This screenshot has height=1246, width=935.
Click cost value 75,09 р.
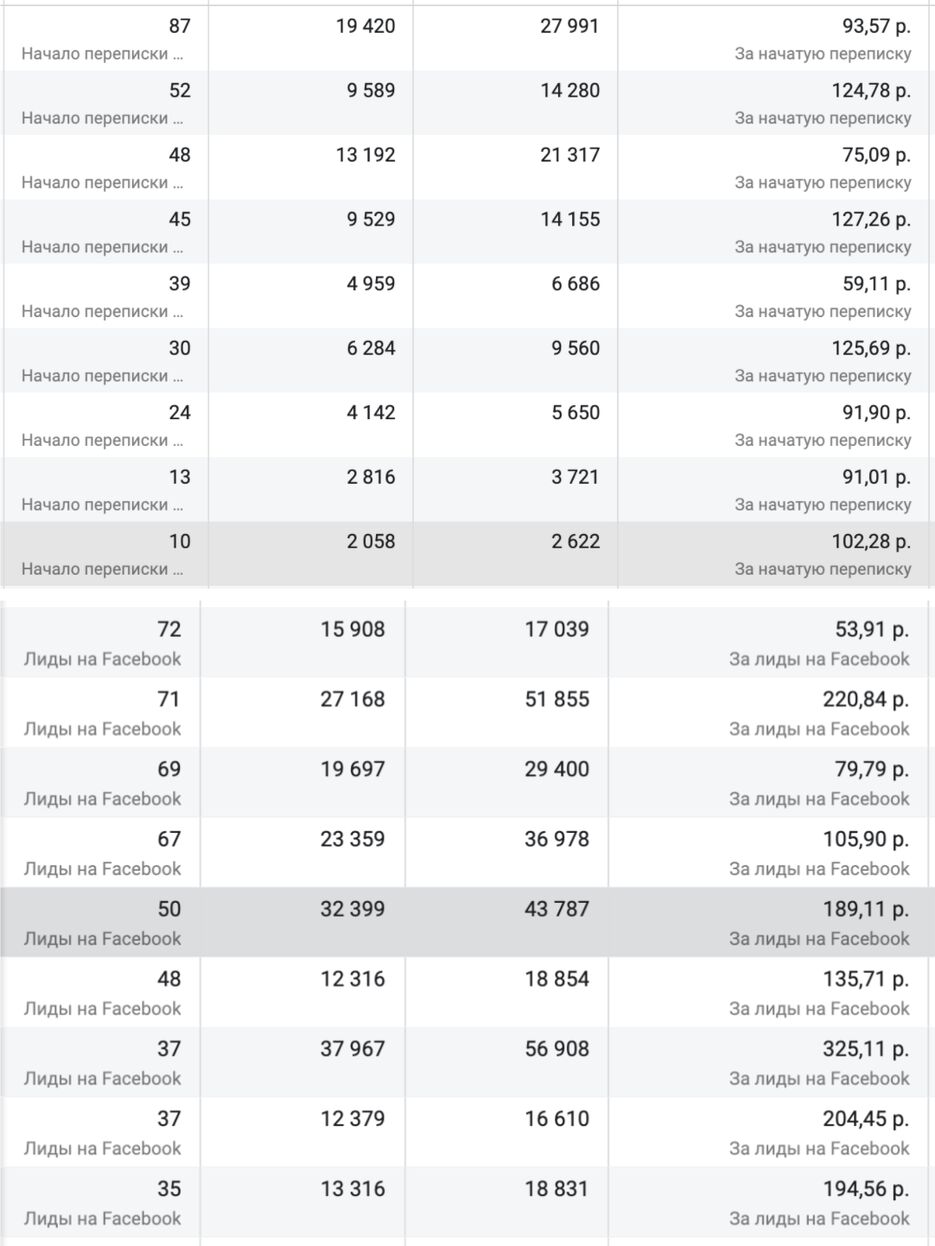click(x=876, y=155)
